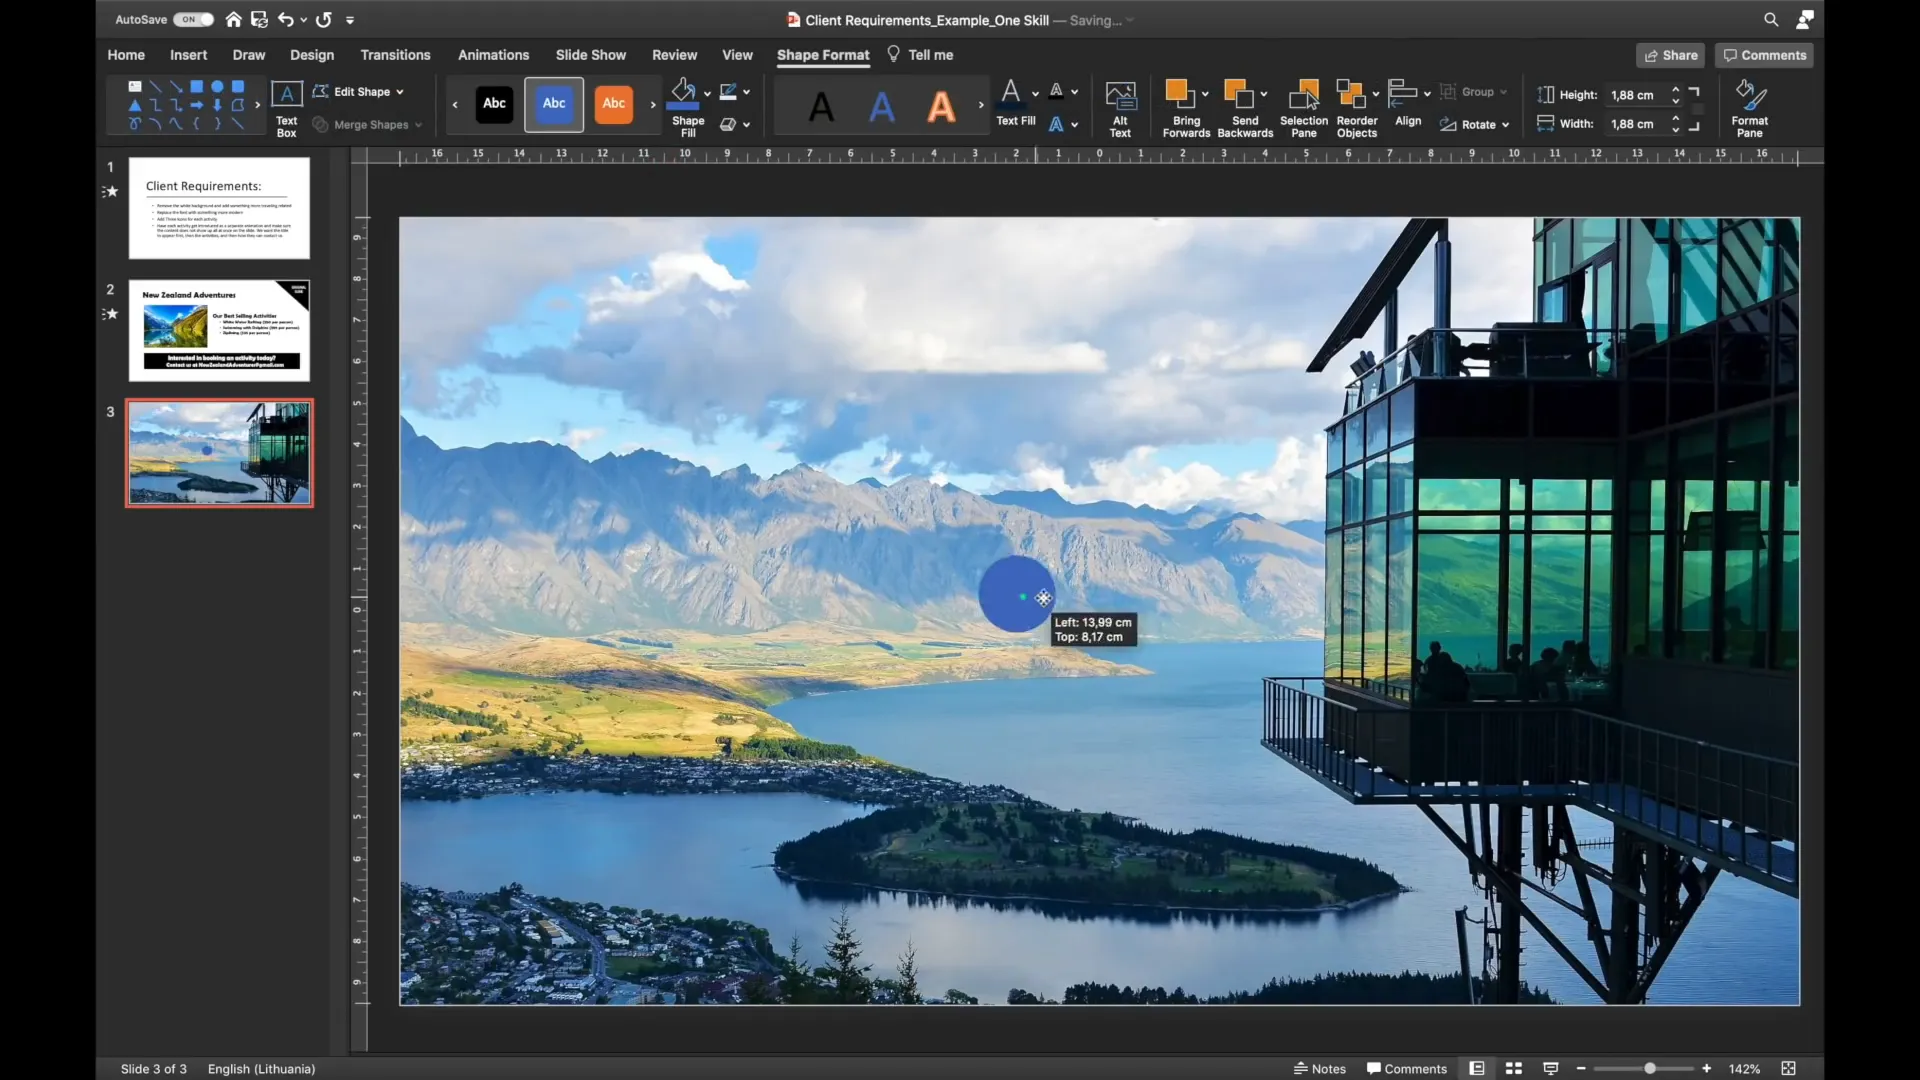Select the Alt Text tool

pos(1121,105)
